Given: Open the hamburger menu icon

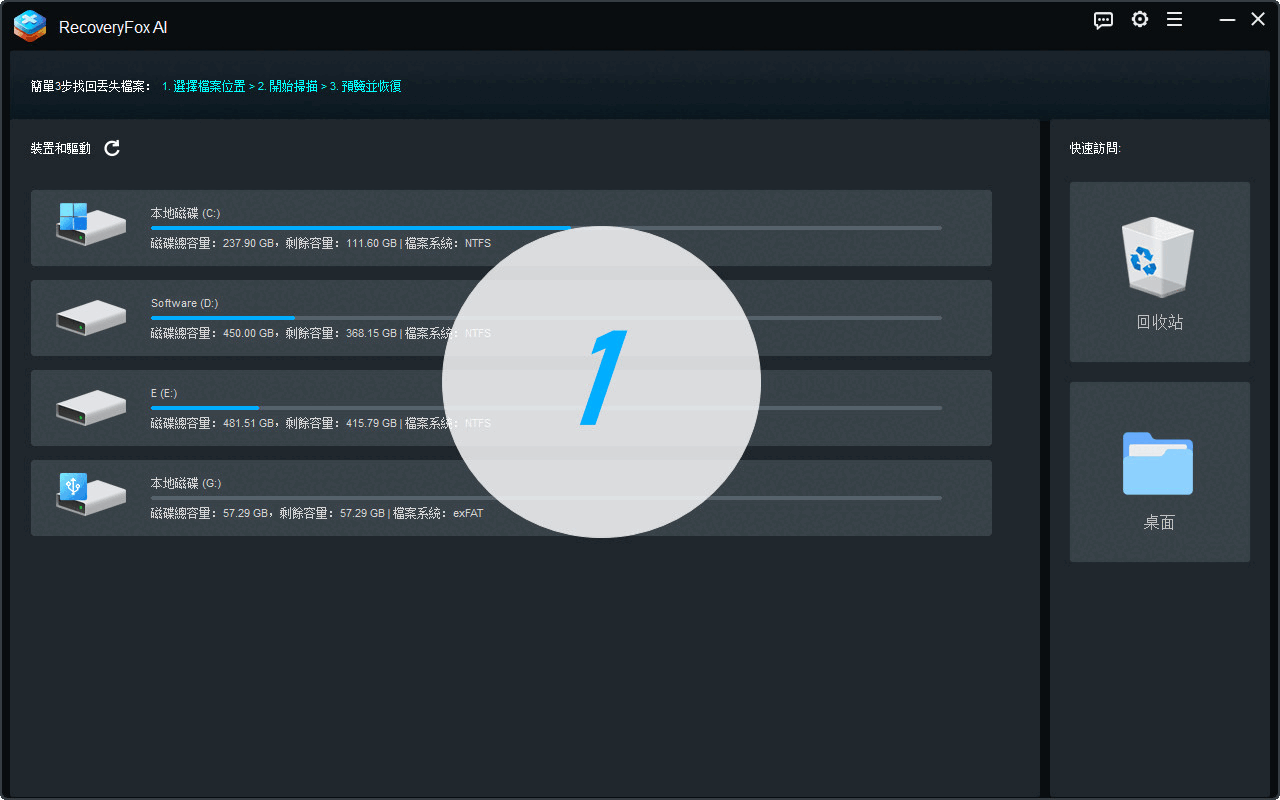Looking at the screenshot, I should (1175, 20).
